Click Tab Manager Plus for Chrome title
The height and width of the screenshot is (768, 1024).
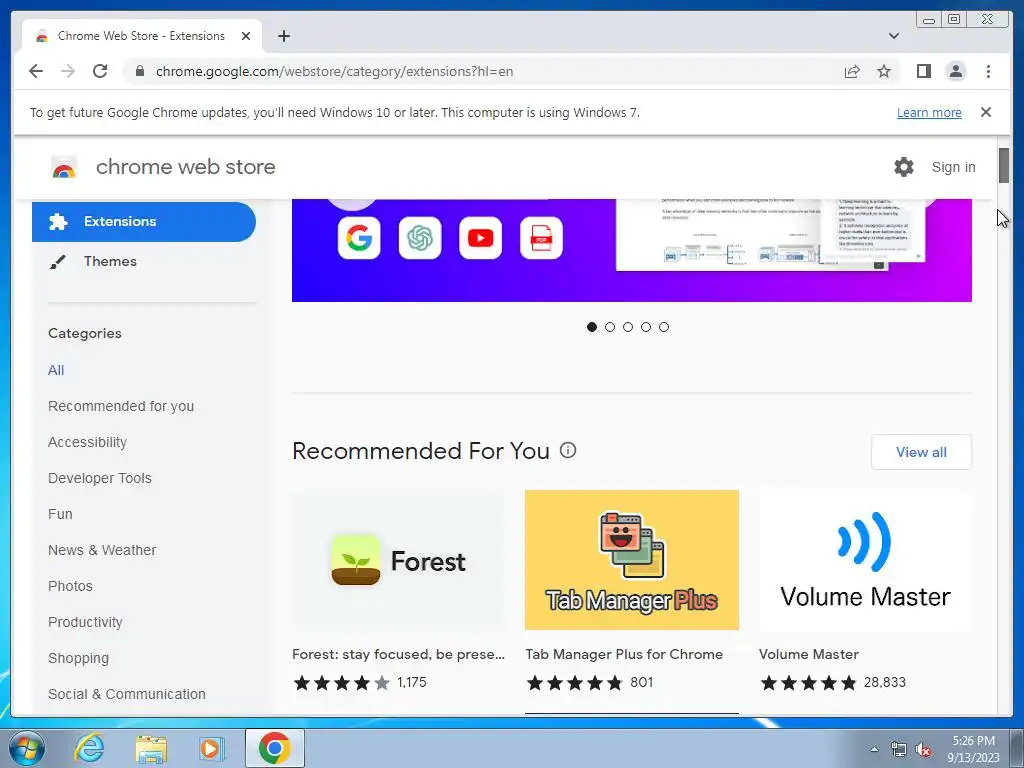tap(624, 654)
